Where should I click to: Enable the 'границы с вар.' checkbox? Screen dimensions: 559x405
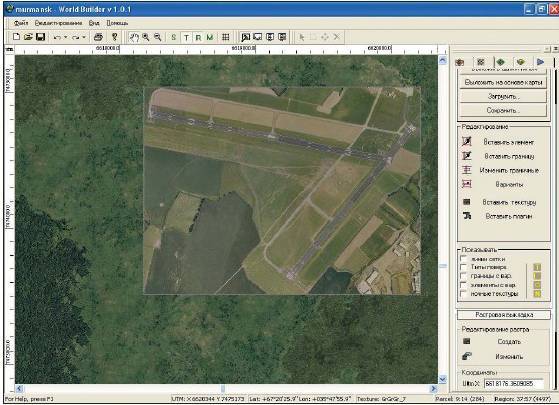coord(463,276)
